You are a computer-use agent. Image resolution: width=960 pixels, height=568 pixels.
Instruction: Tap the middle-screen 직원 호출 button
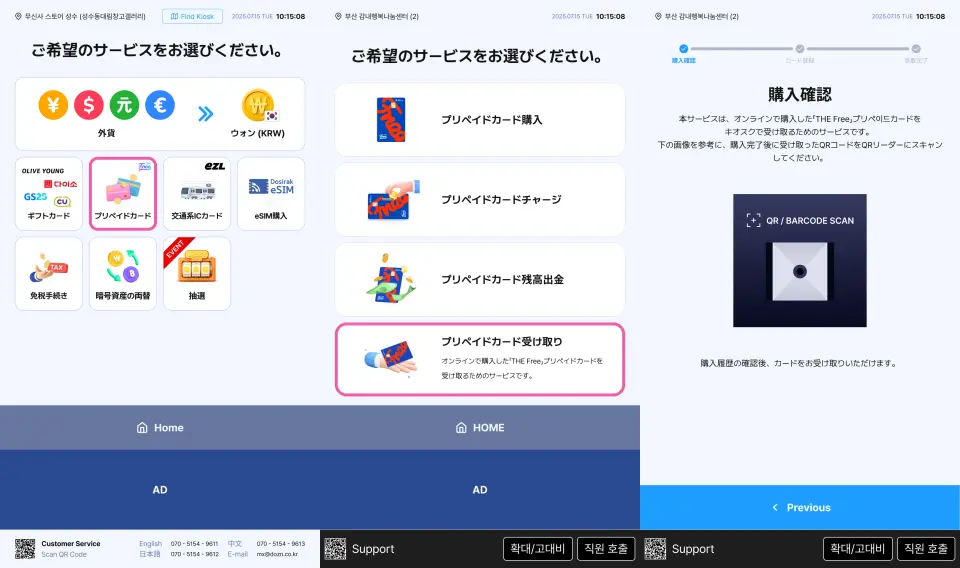coord(606,549)
